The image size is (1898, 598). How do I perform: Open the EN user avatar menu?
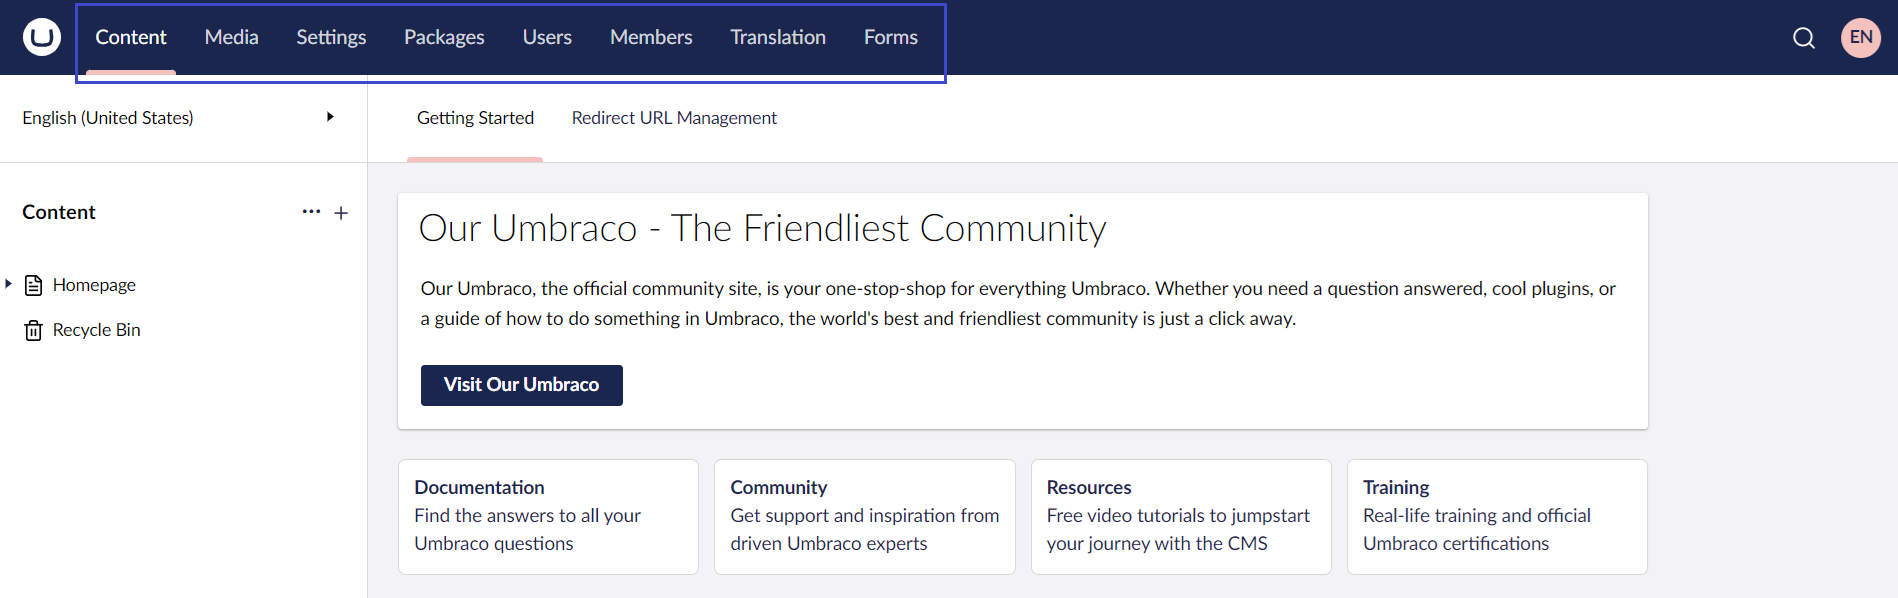pos(1860,38)
